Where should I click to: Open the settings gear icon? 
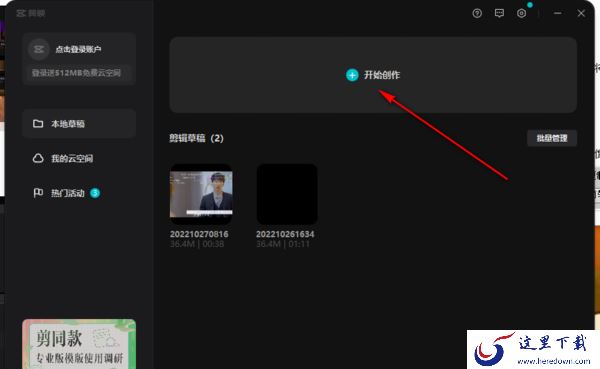tap(522, 13)
